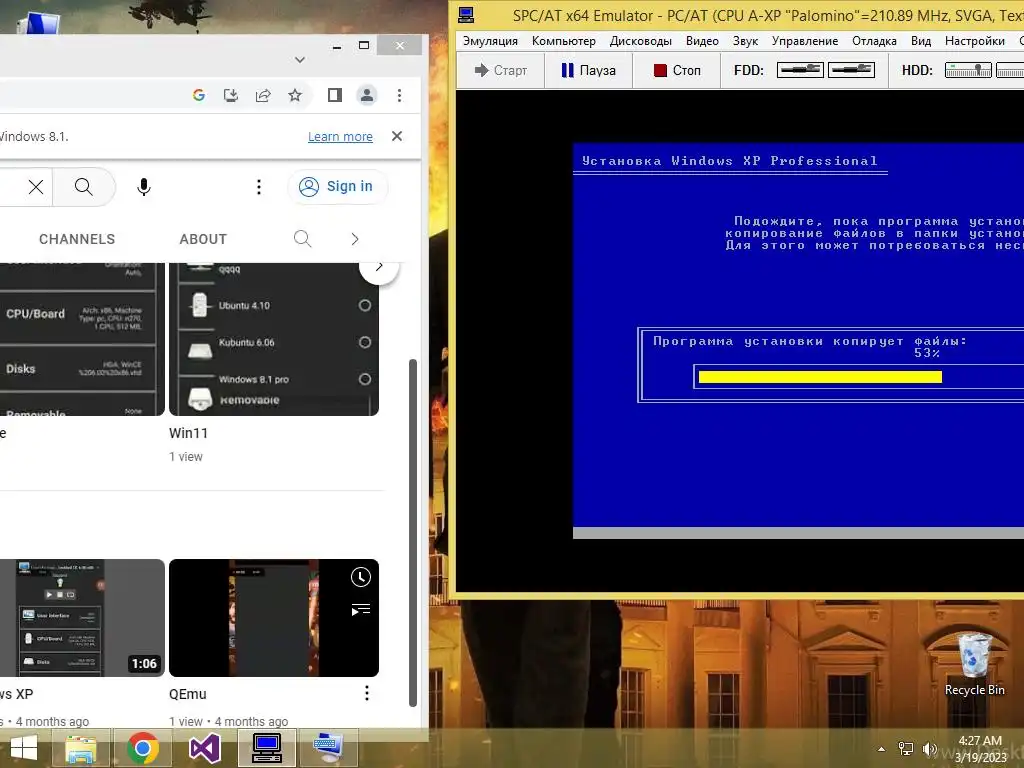Open Google icon in Chrome address bar

pos(199,95)
